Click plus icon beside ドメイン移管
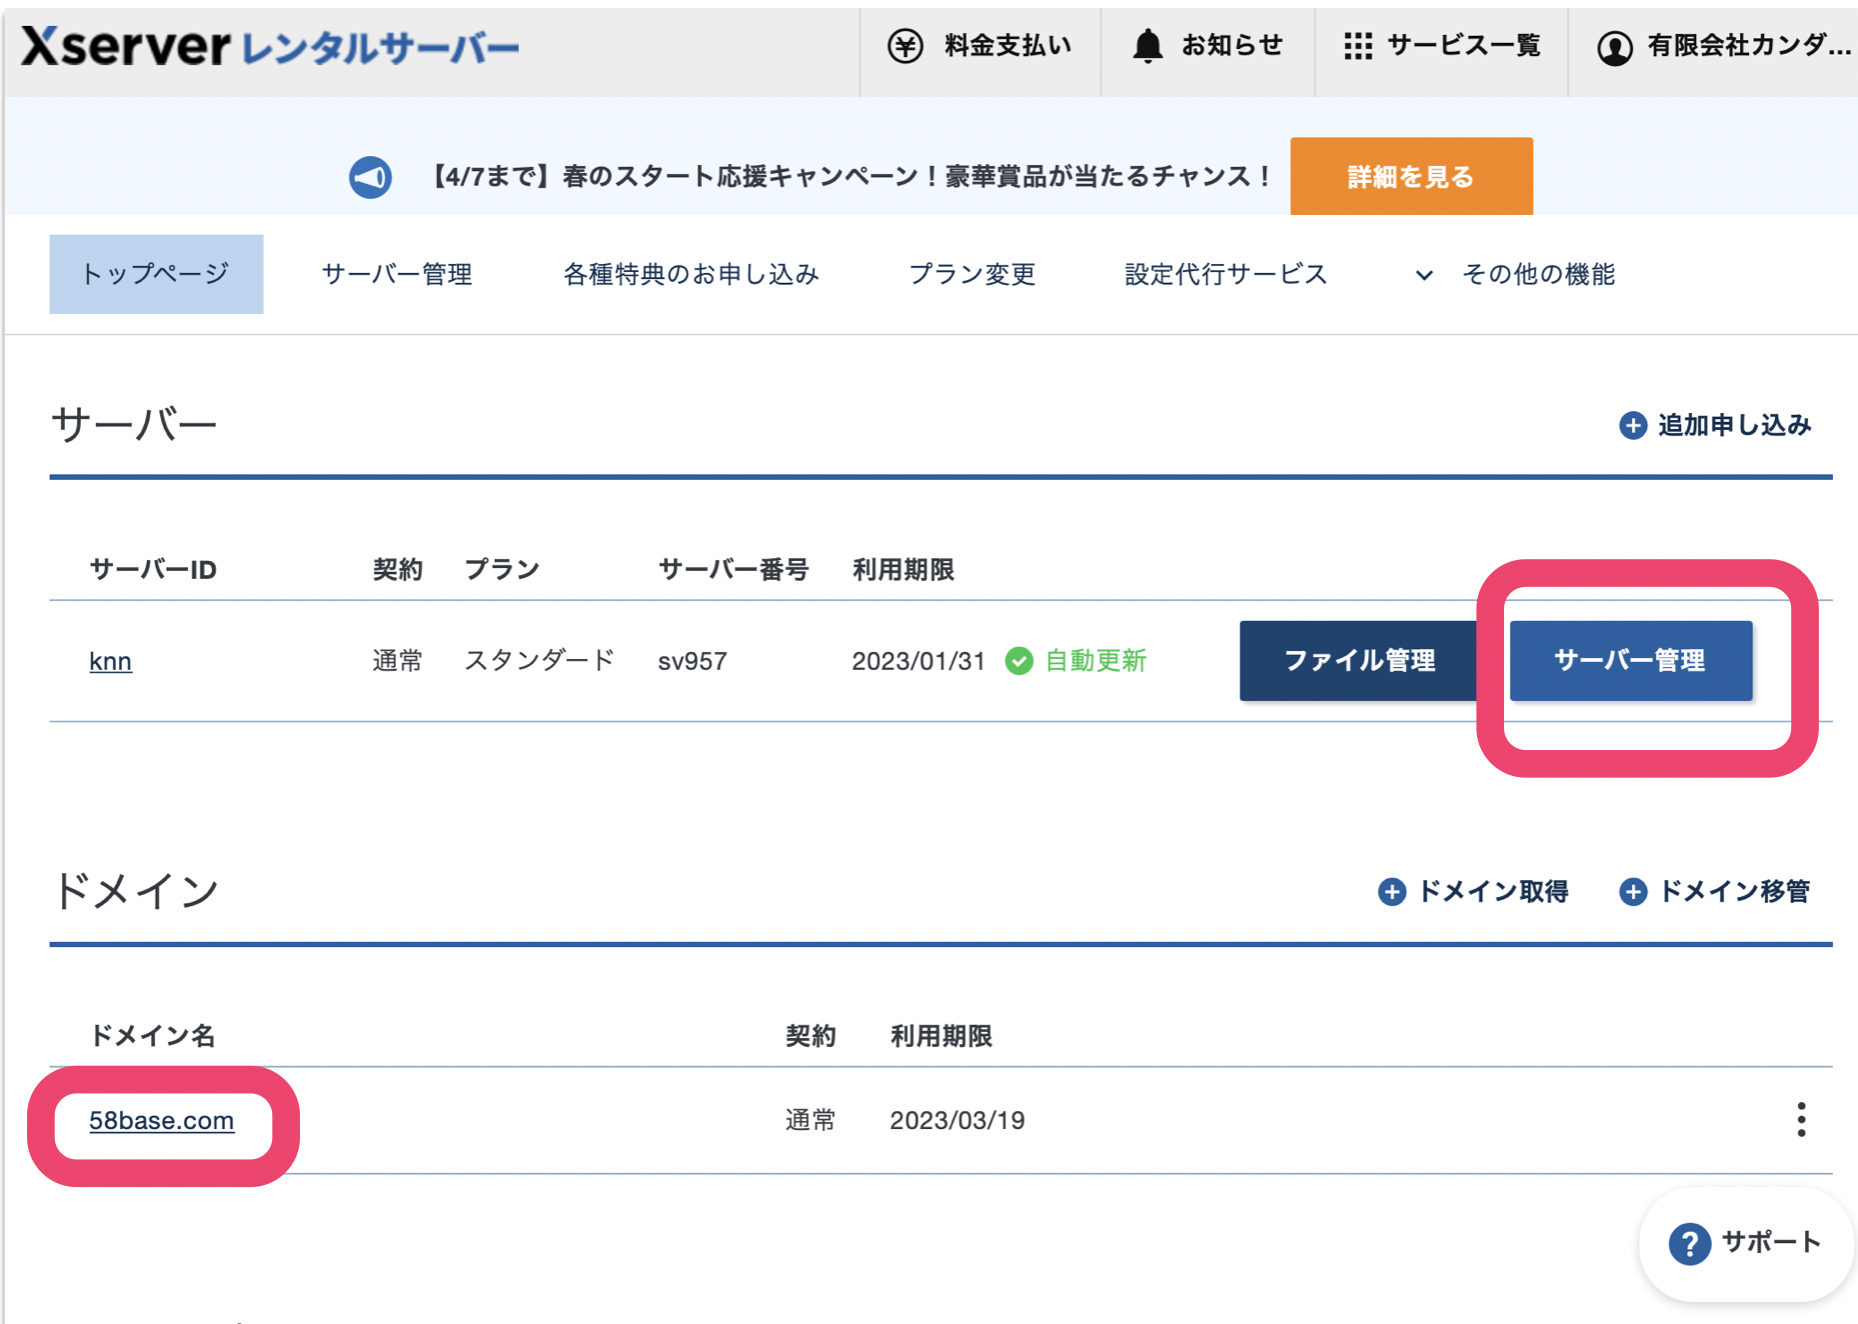This screenshot has height=1324, width=1858. click(x=1632, y=891)
